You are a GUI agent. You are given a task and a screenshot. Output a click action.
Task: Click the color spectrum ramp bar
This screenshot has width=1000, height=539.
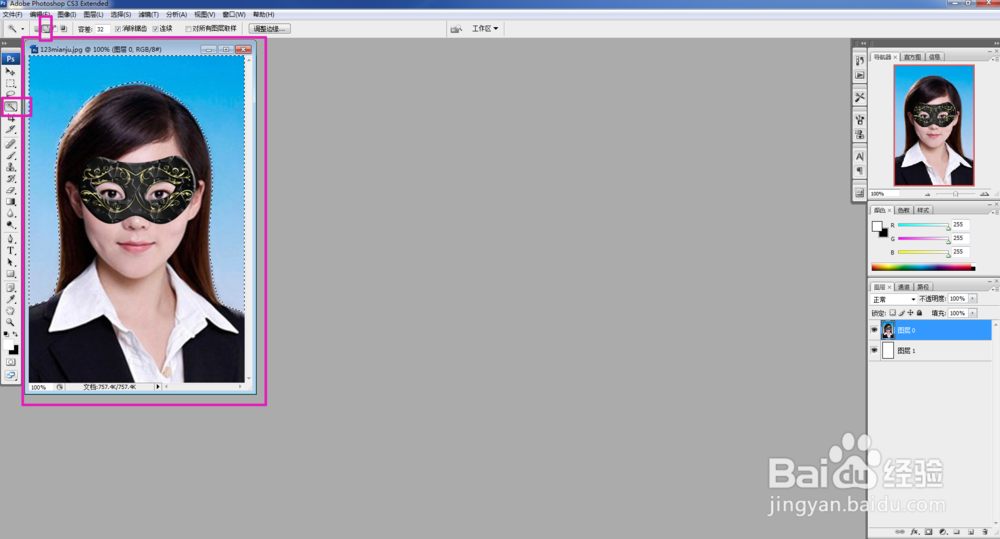tap(923, 267)
